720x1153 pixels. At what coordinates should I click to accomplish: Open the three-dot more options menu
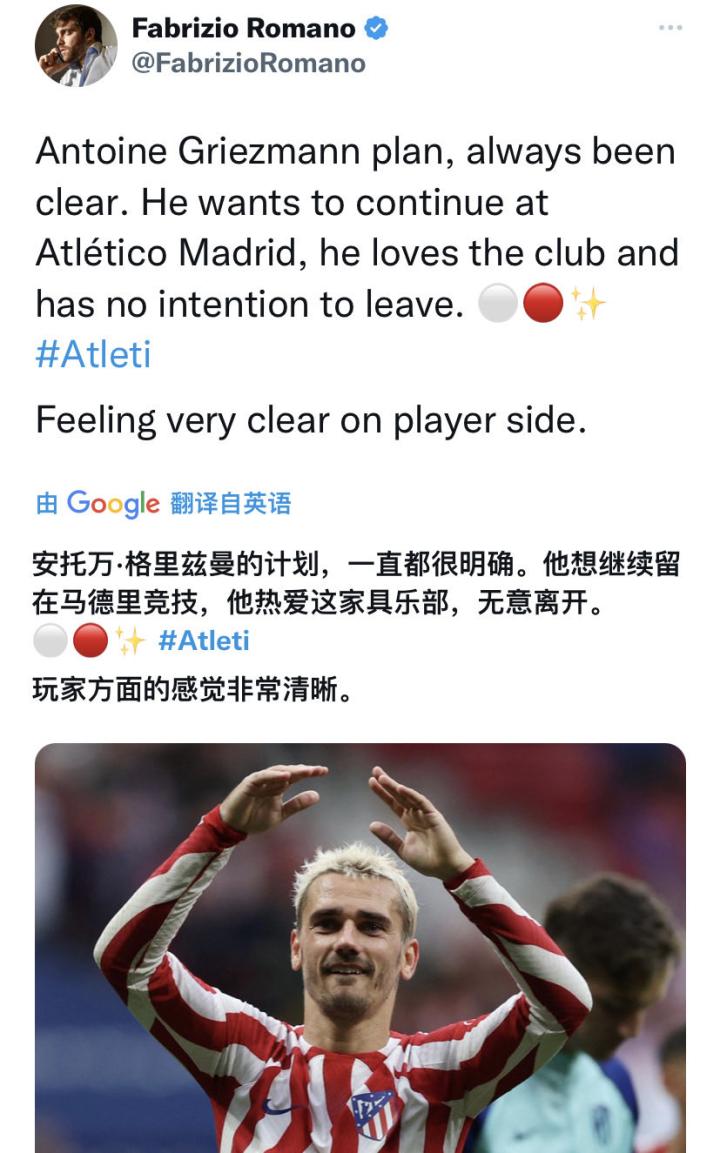click(x=670, y=28)
